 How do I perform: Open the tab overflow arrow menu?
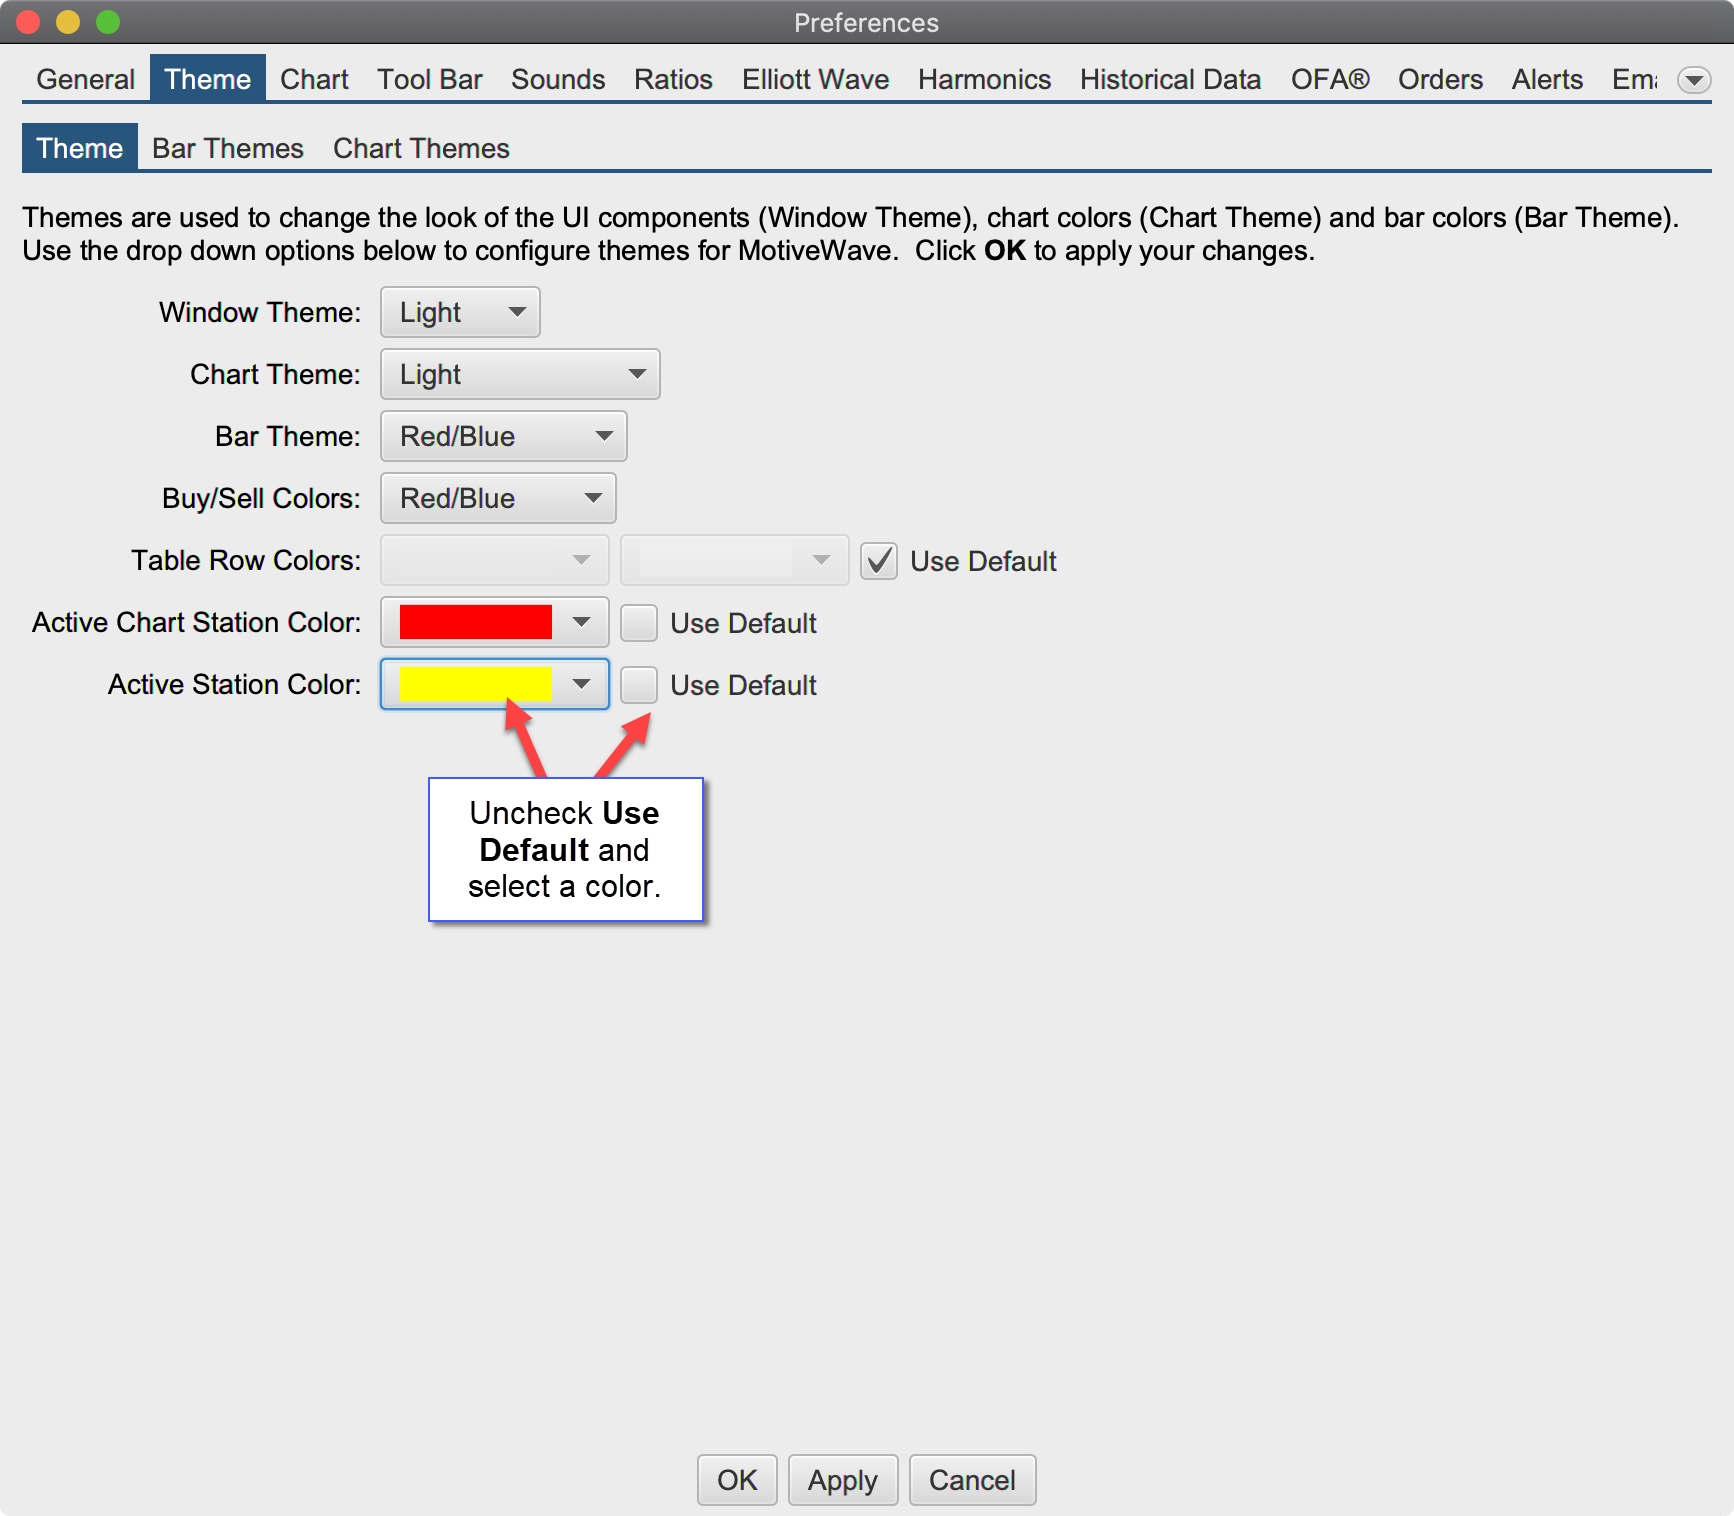pyautogui.click(x=1693, y=80)
